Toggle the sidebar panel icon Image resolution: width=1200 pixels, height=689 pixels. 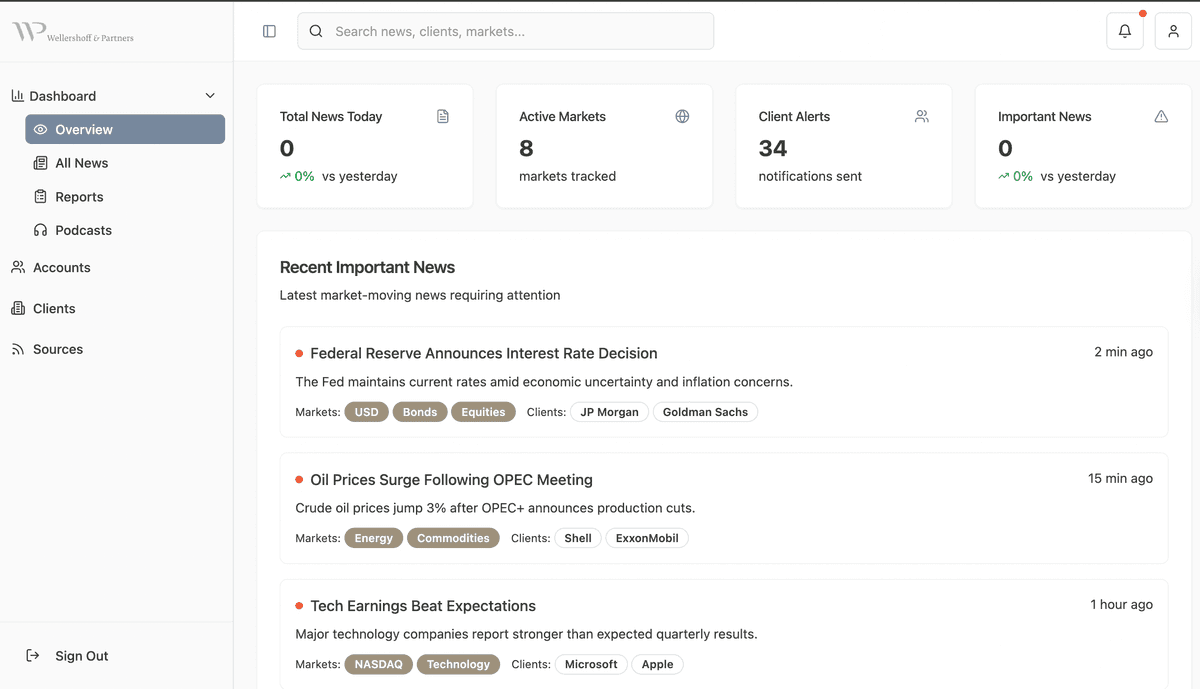pyautogui.click(x=269, y=31)
